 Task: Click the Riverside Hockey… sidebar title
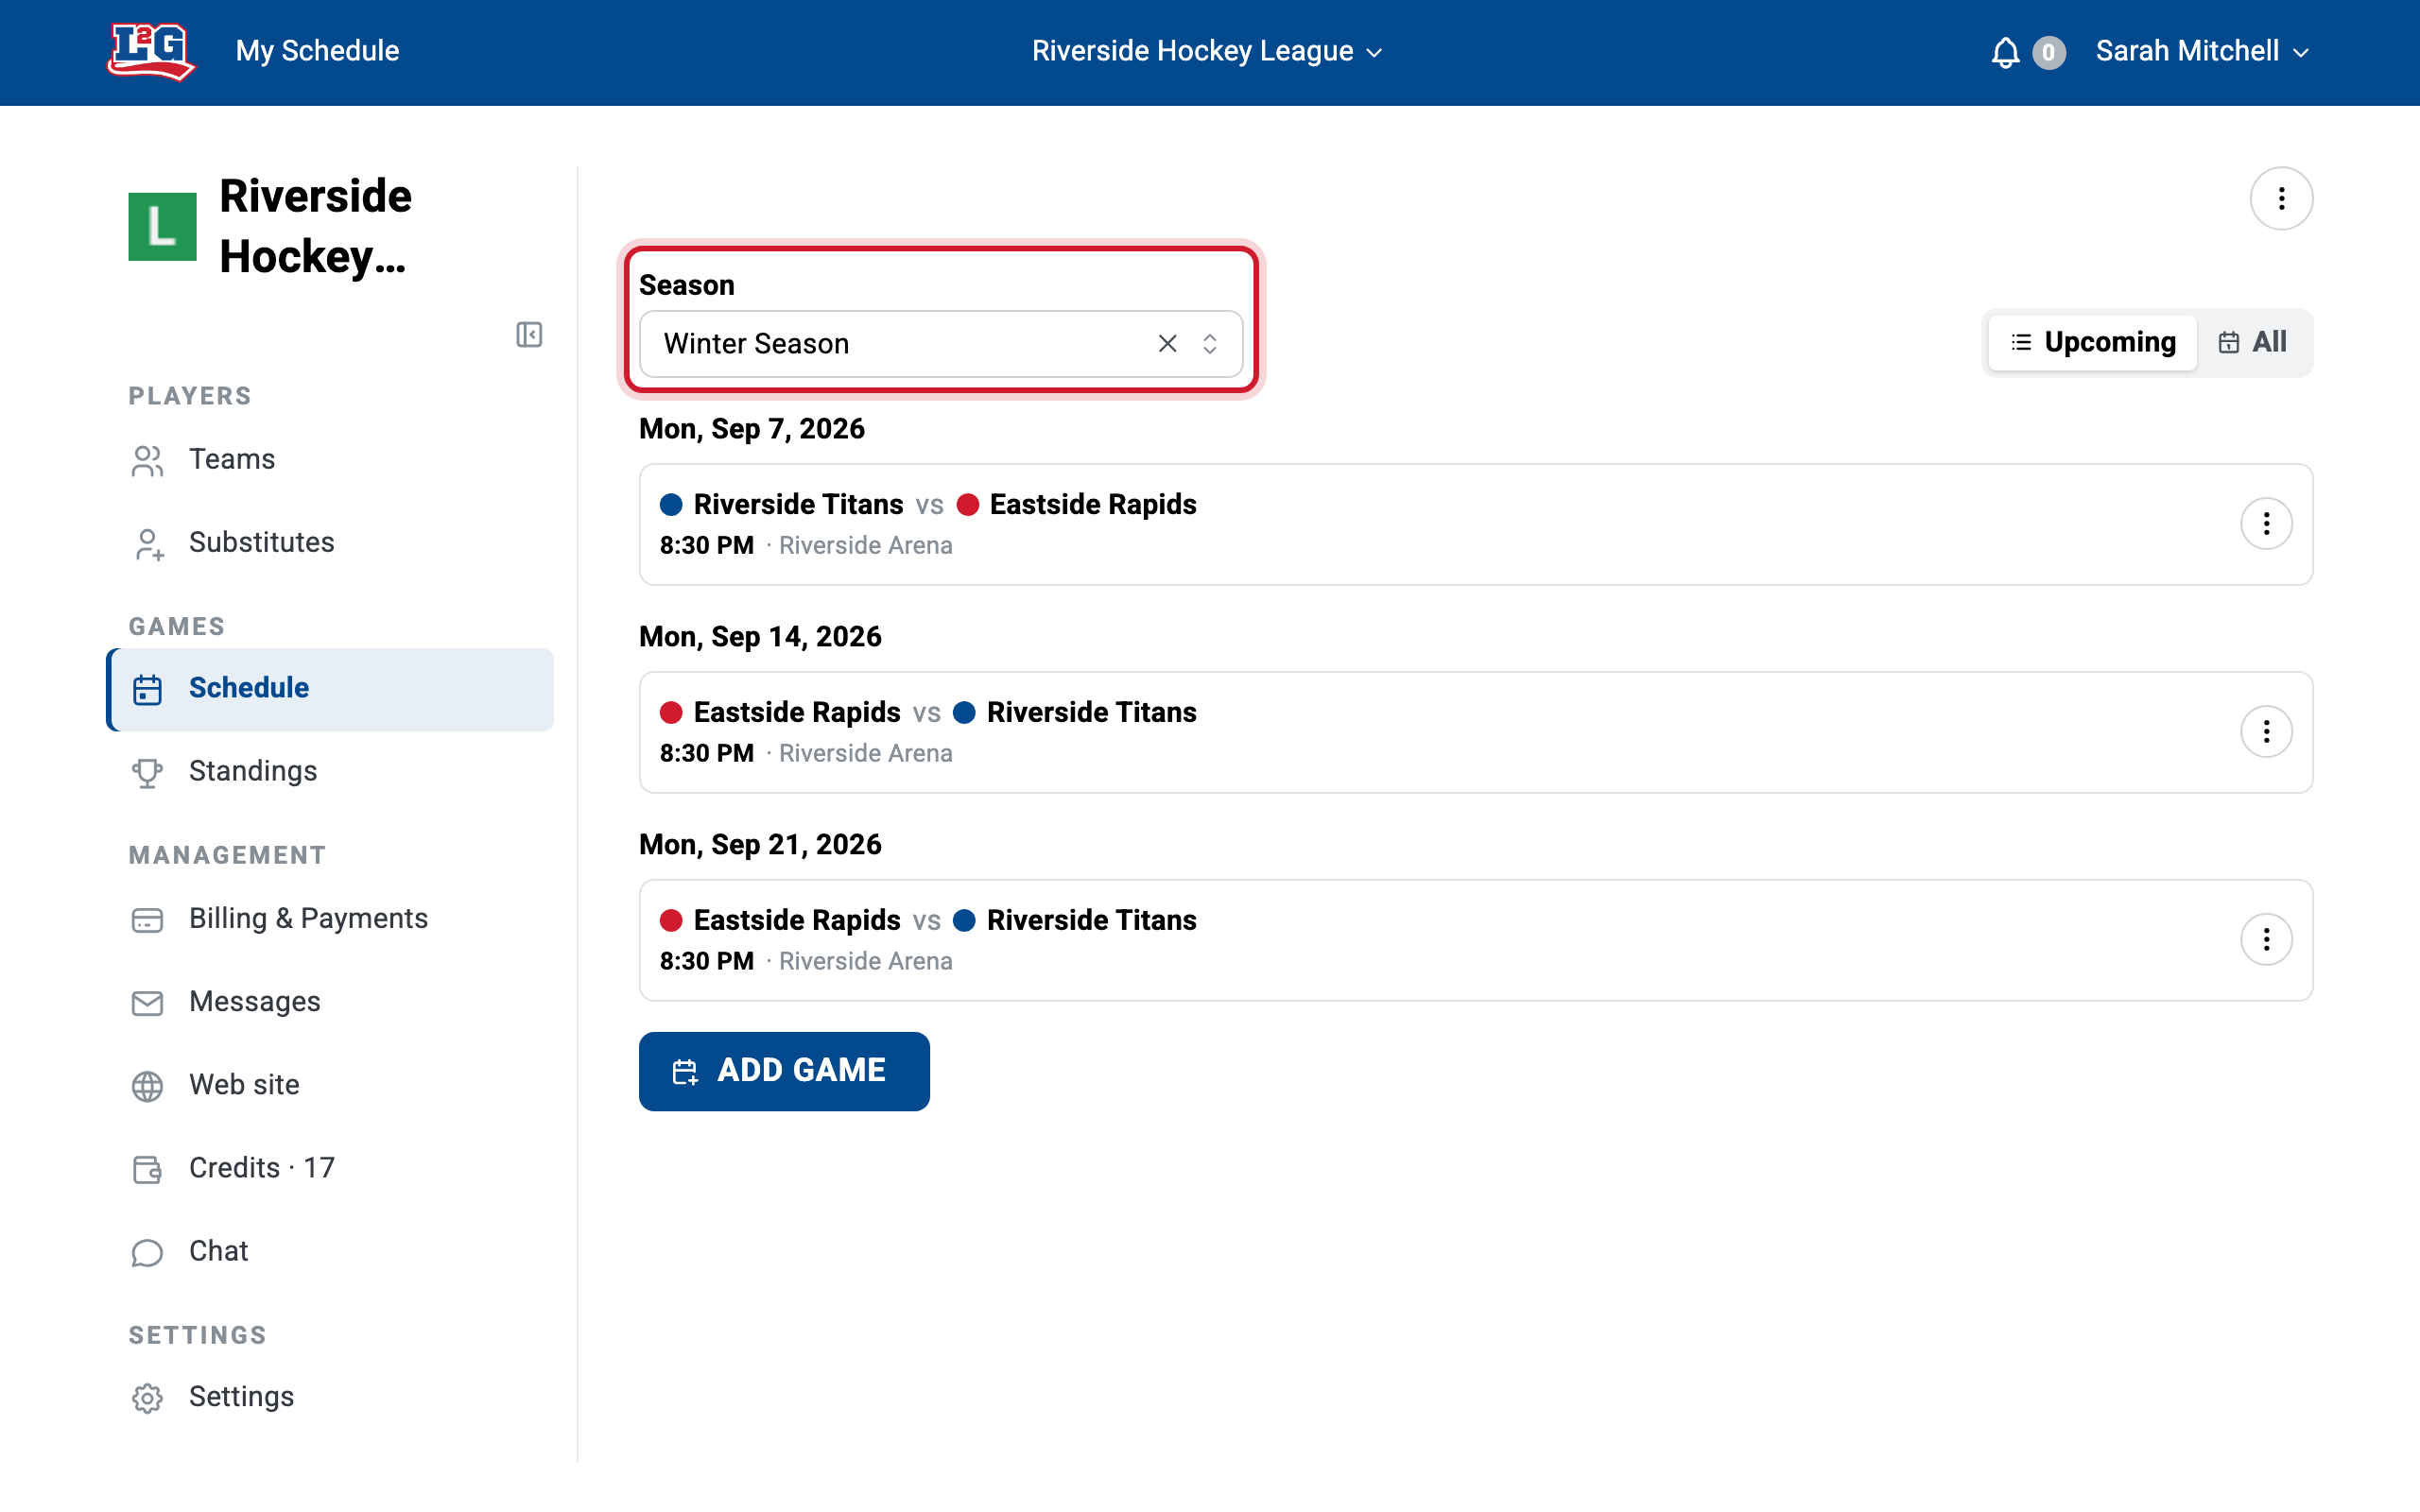tap(315, 227)
